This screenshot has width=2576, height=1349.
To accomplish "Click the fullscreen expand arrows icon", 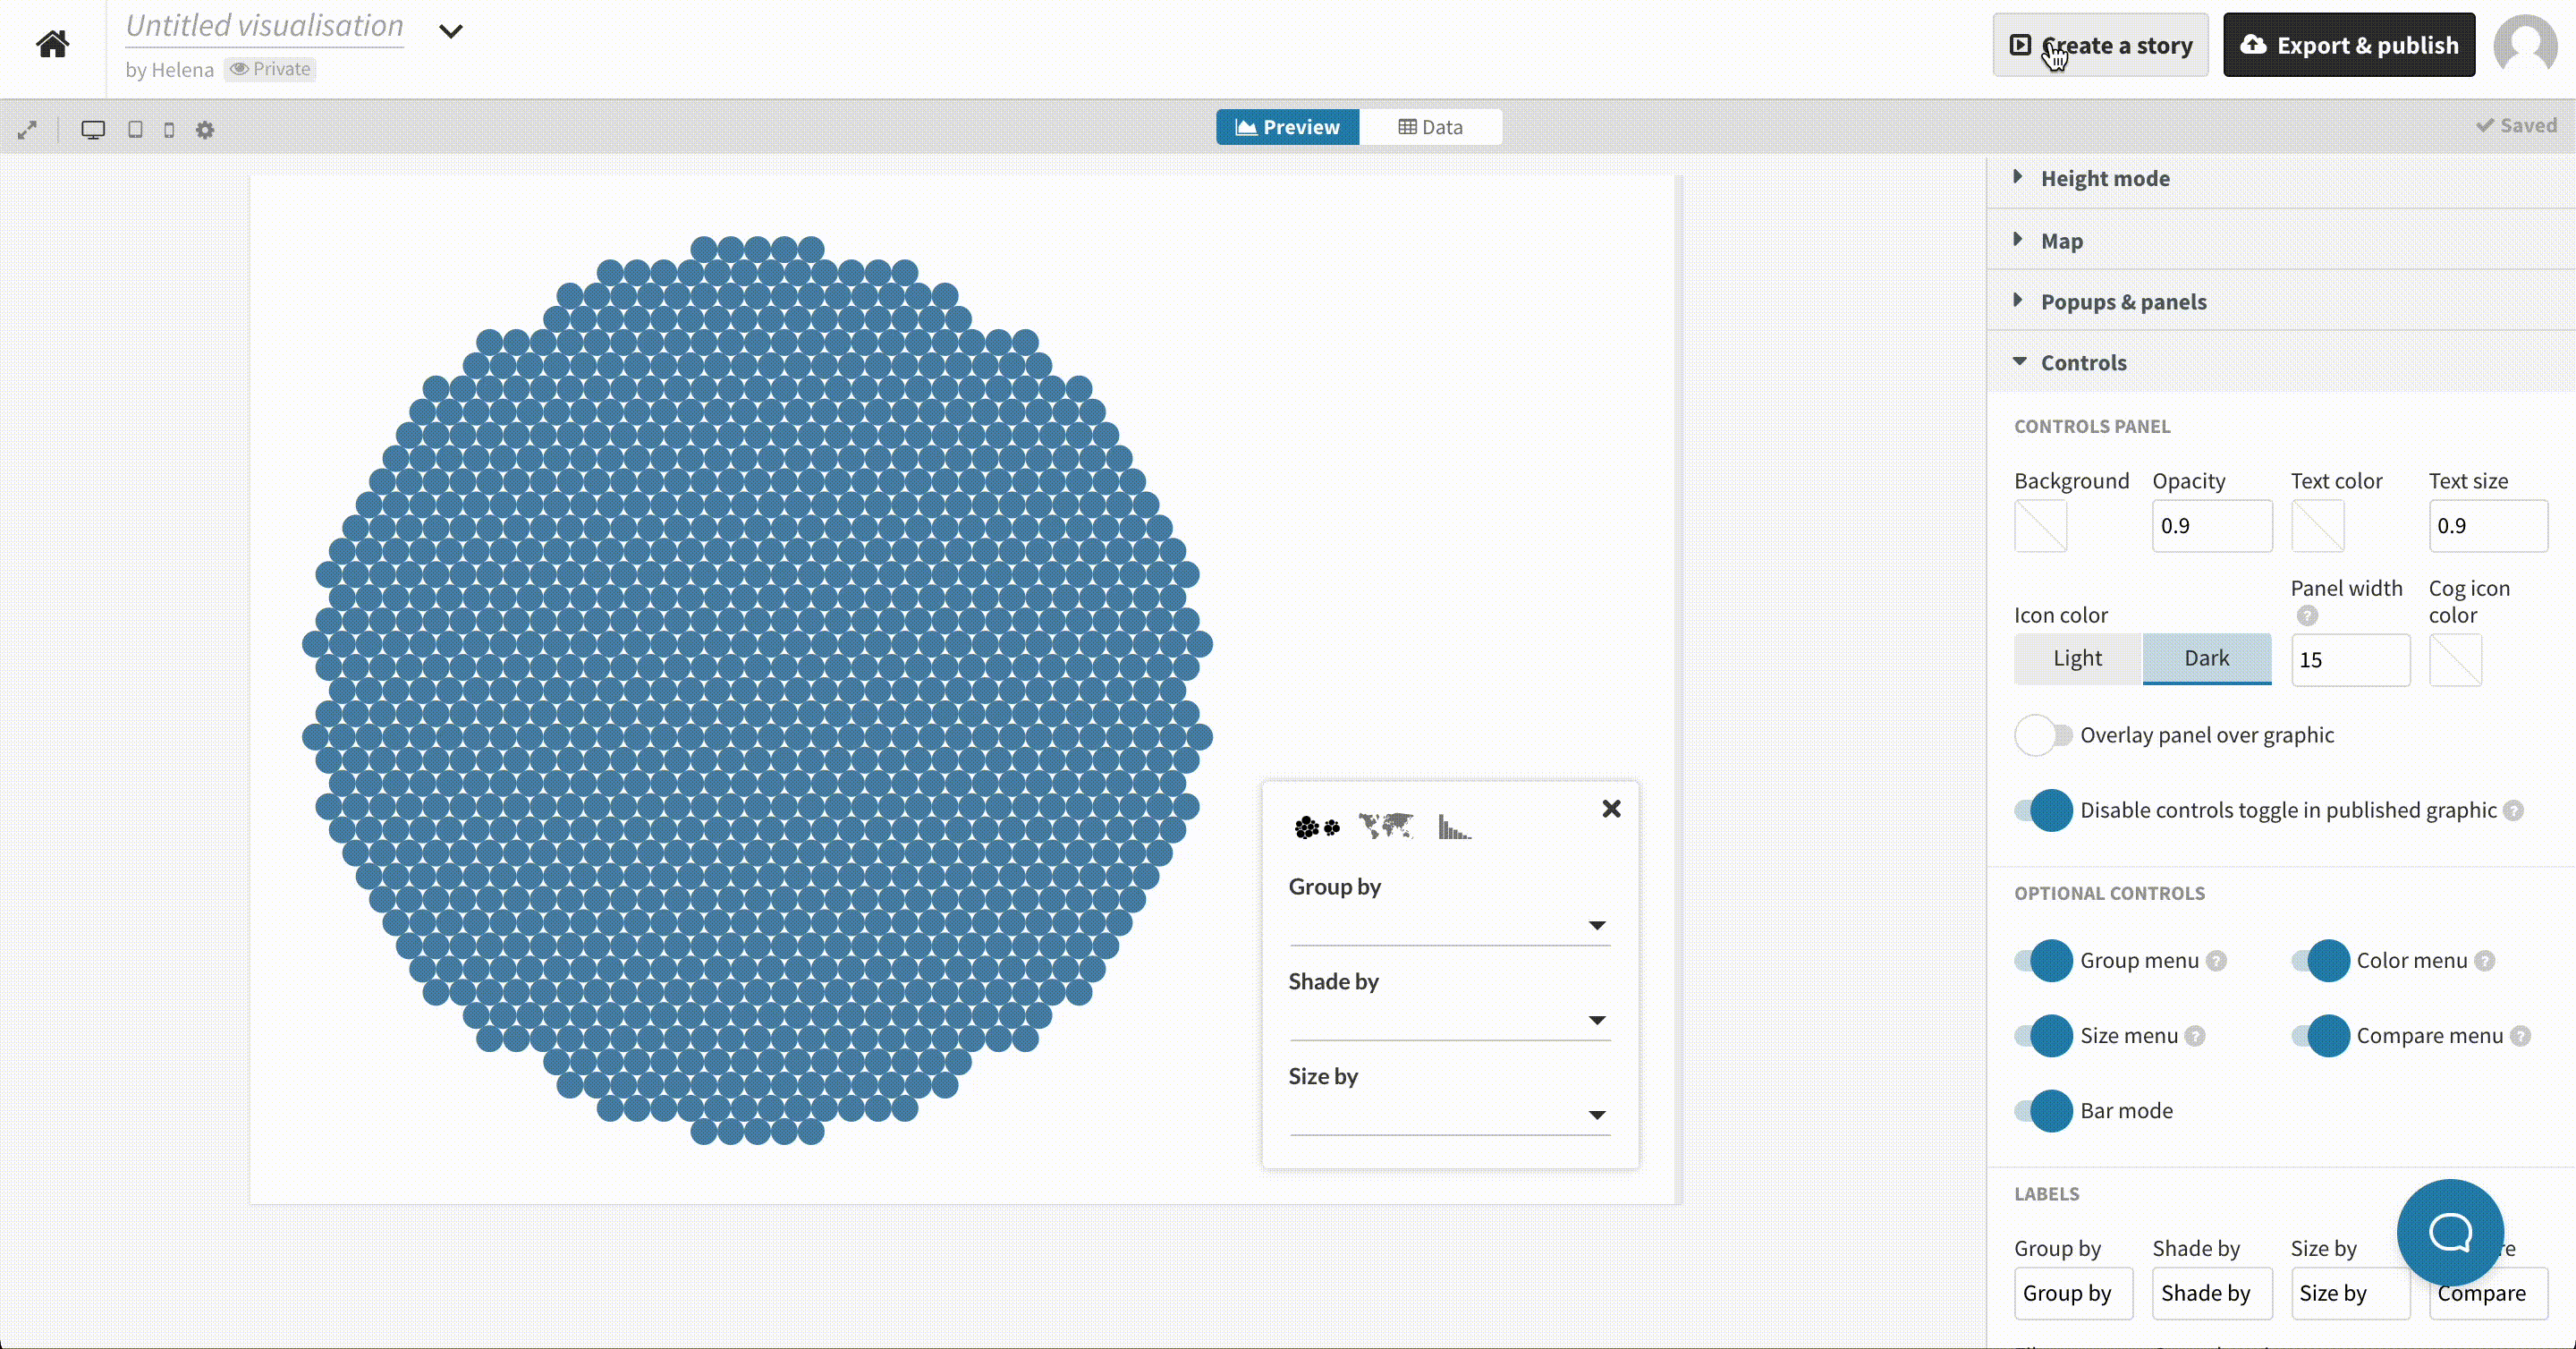I will [27, 130].
